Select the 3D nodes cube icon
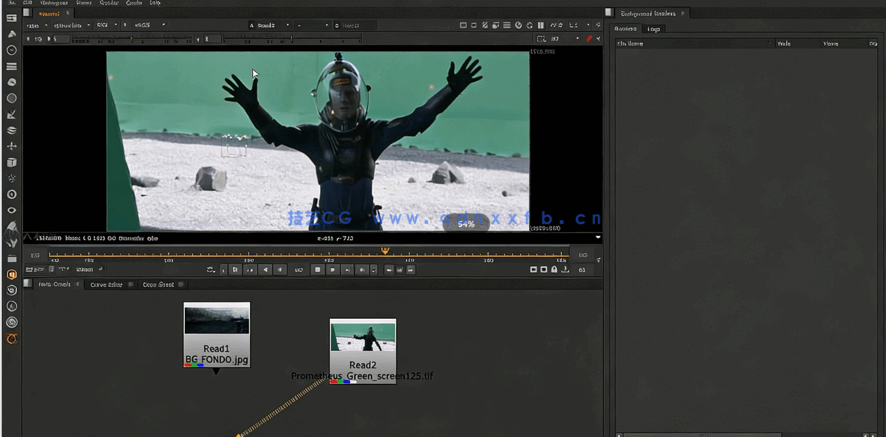886x437 pixels. tap(11, 162)
